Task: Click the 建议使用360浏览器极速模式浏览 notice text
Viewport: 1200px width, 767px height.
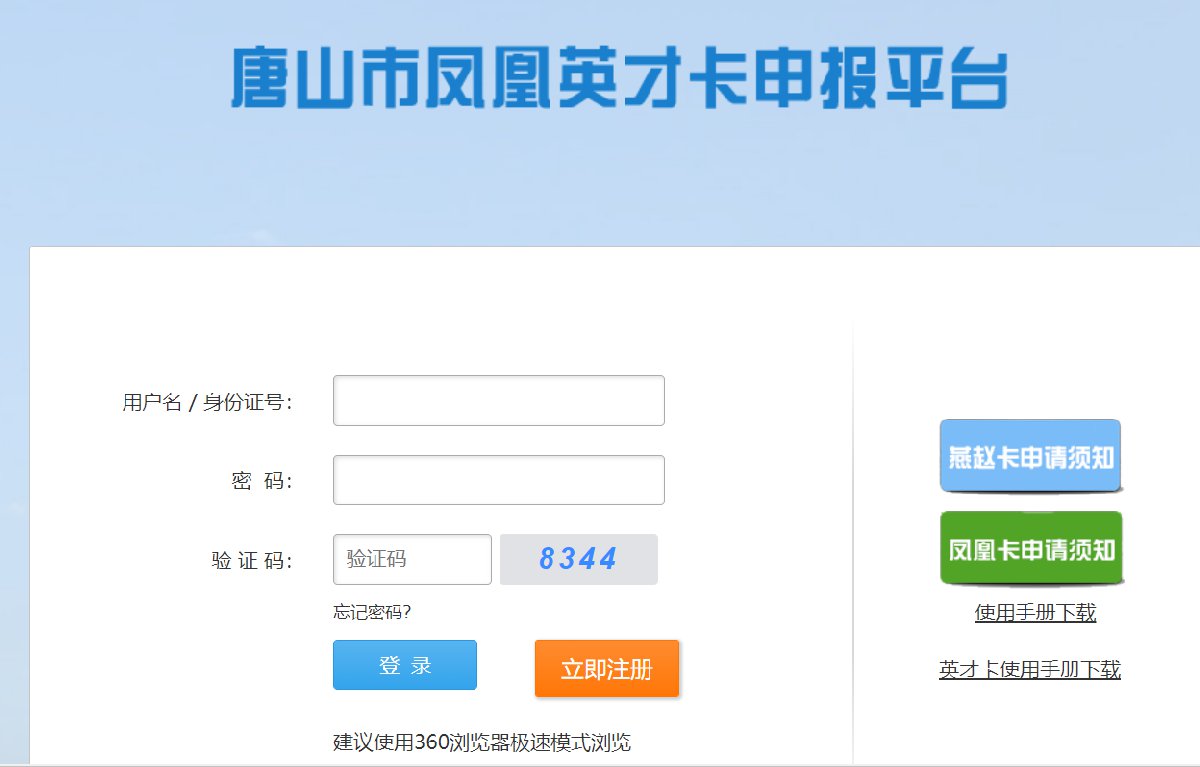Action: 482,742
